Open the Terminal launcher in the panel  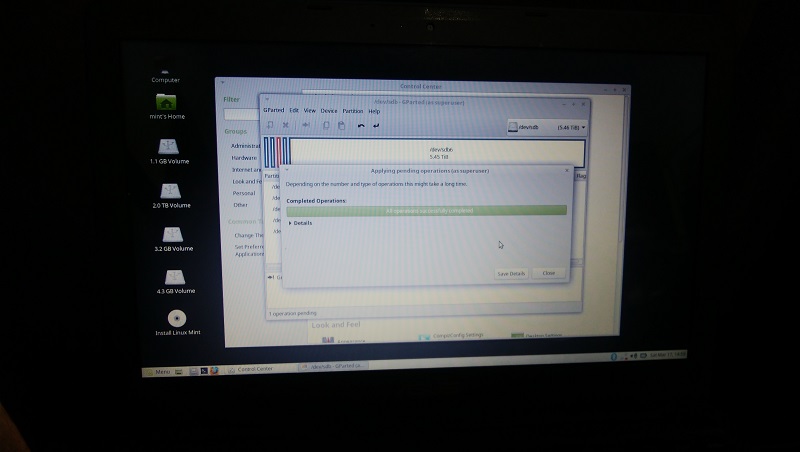204,371
